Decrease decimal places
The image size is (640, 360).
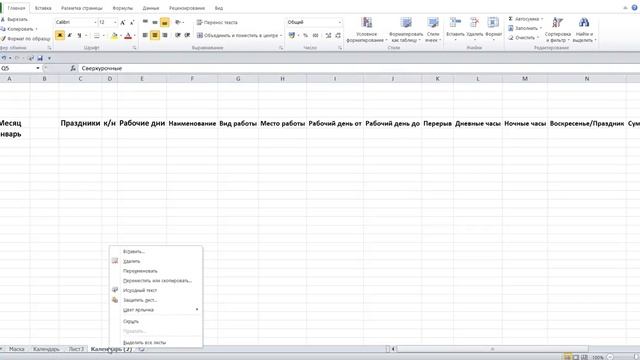338,36
